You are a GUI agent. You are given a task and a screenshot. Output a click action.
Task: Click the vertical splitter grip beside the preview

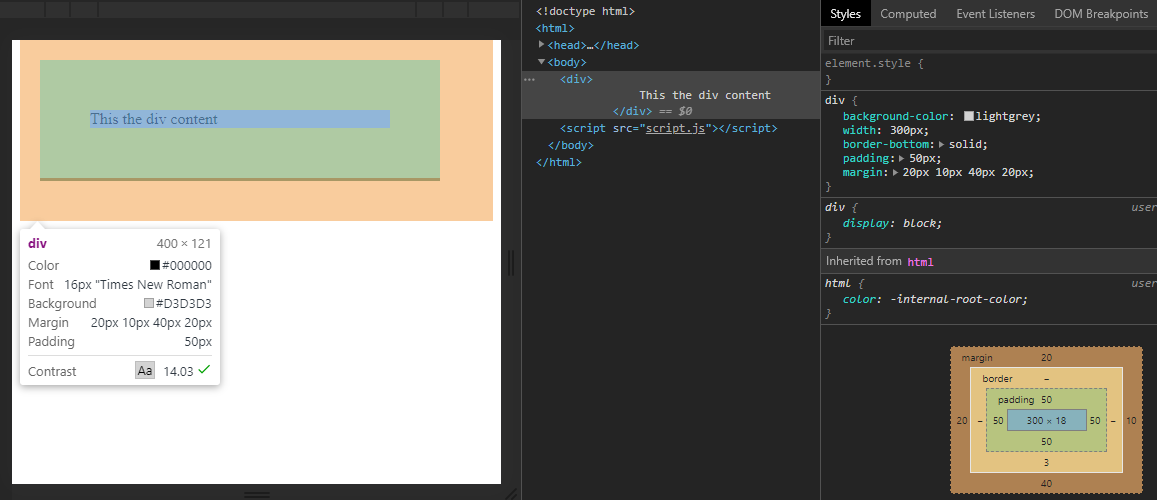(511, 263)
